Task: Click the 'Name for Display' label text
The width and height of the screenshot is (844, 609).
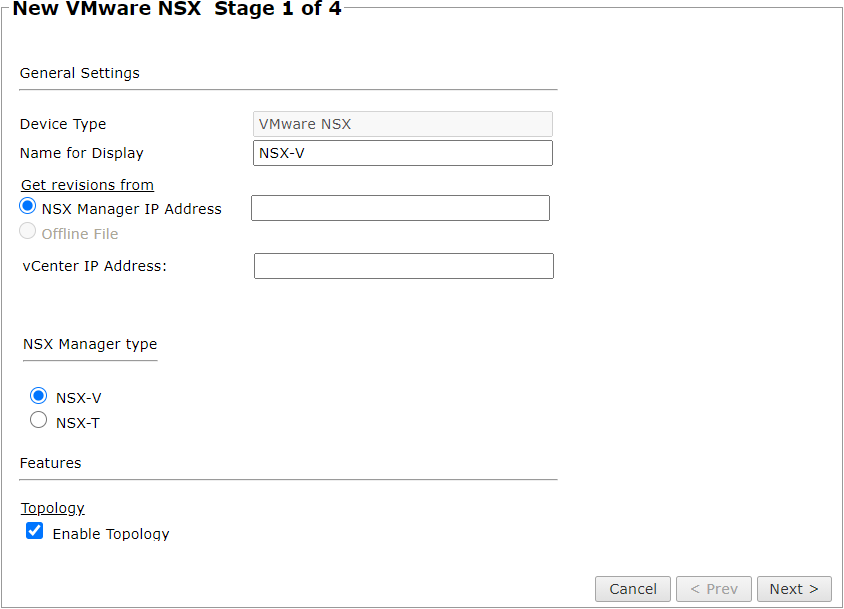Action: click(x=82, y=153)
